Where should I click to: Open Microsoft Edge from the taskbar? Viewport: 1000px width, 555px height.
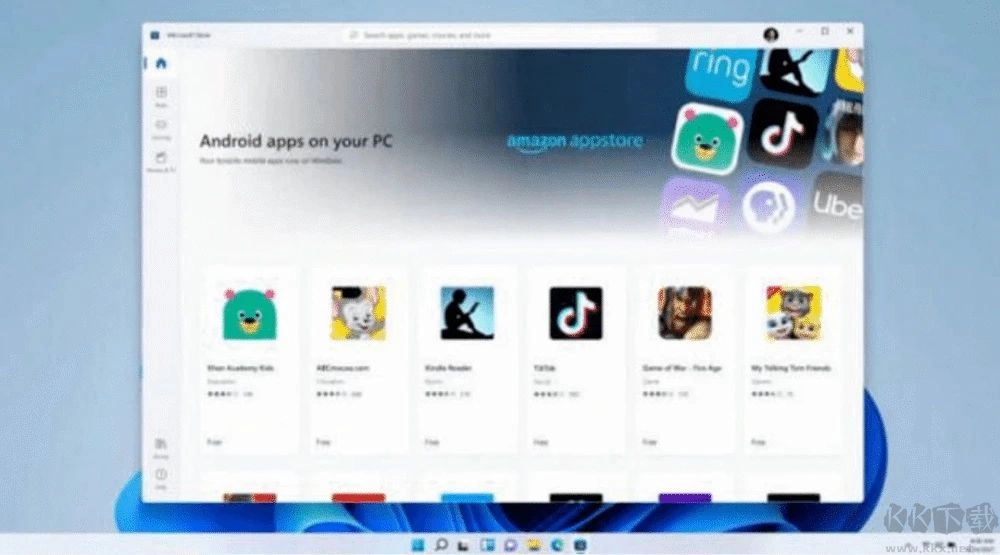coord(557,544)
